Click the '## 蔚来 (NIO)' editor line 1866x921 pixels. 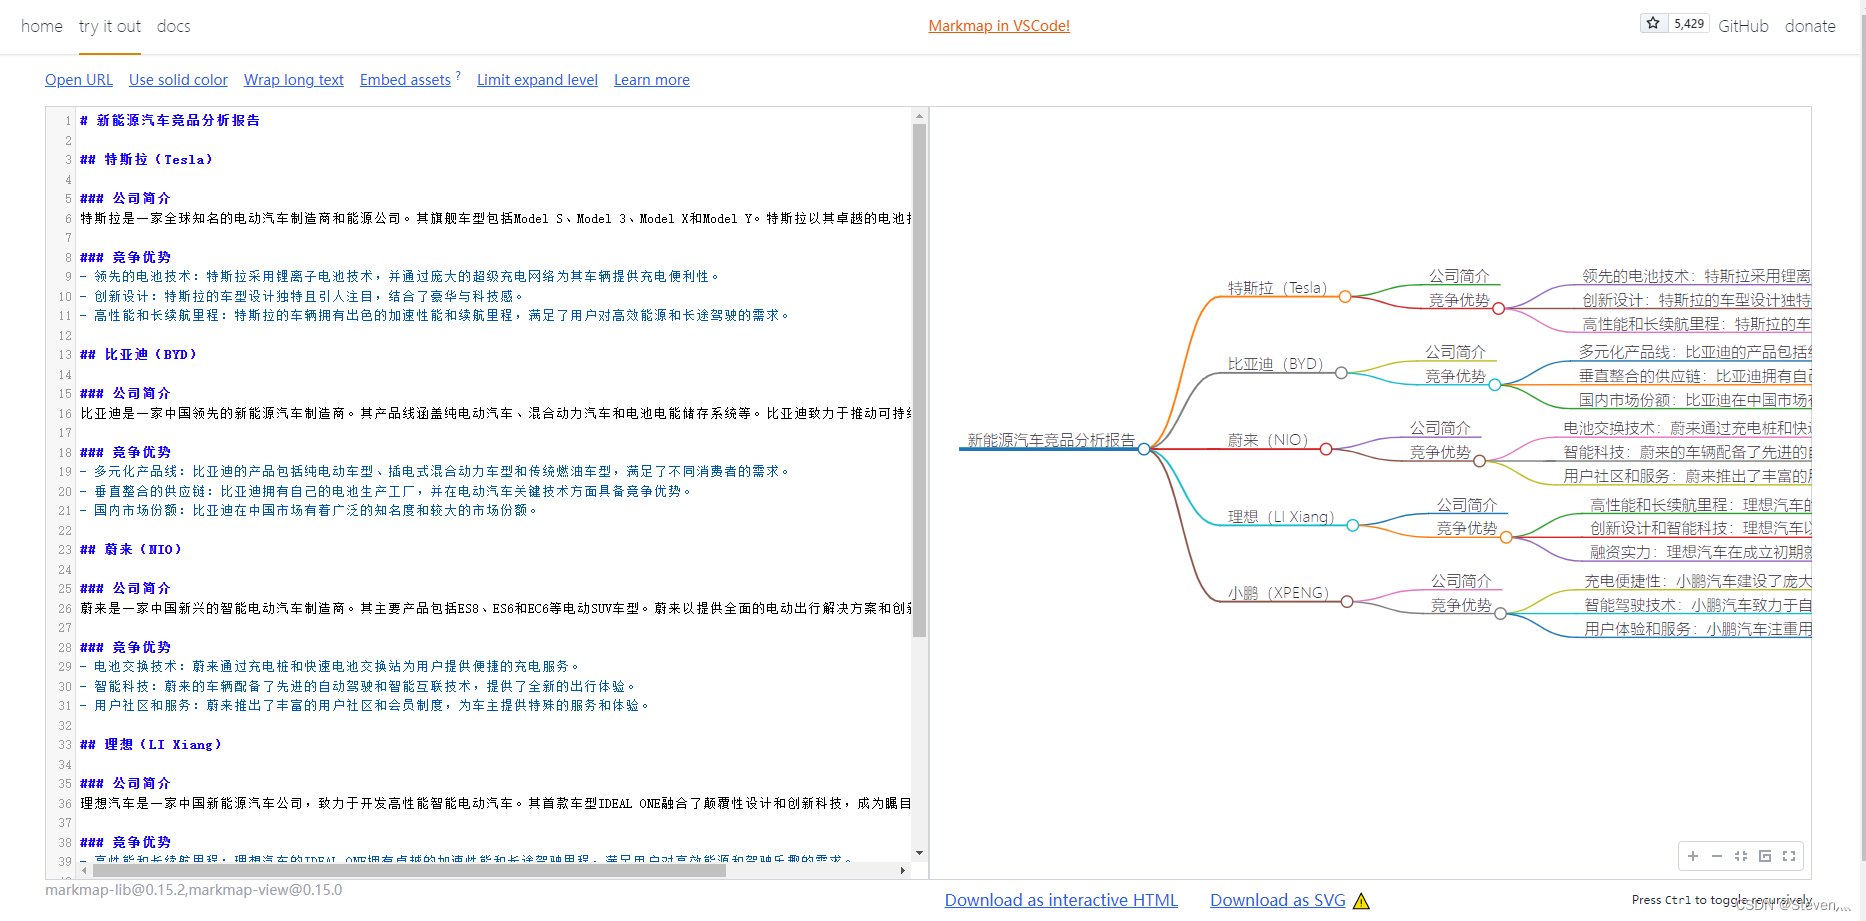[x=131, y=549]
